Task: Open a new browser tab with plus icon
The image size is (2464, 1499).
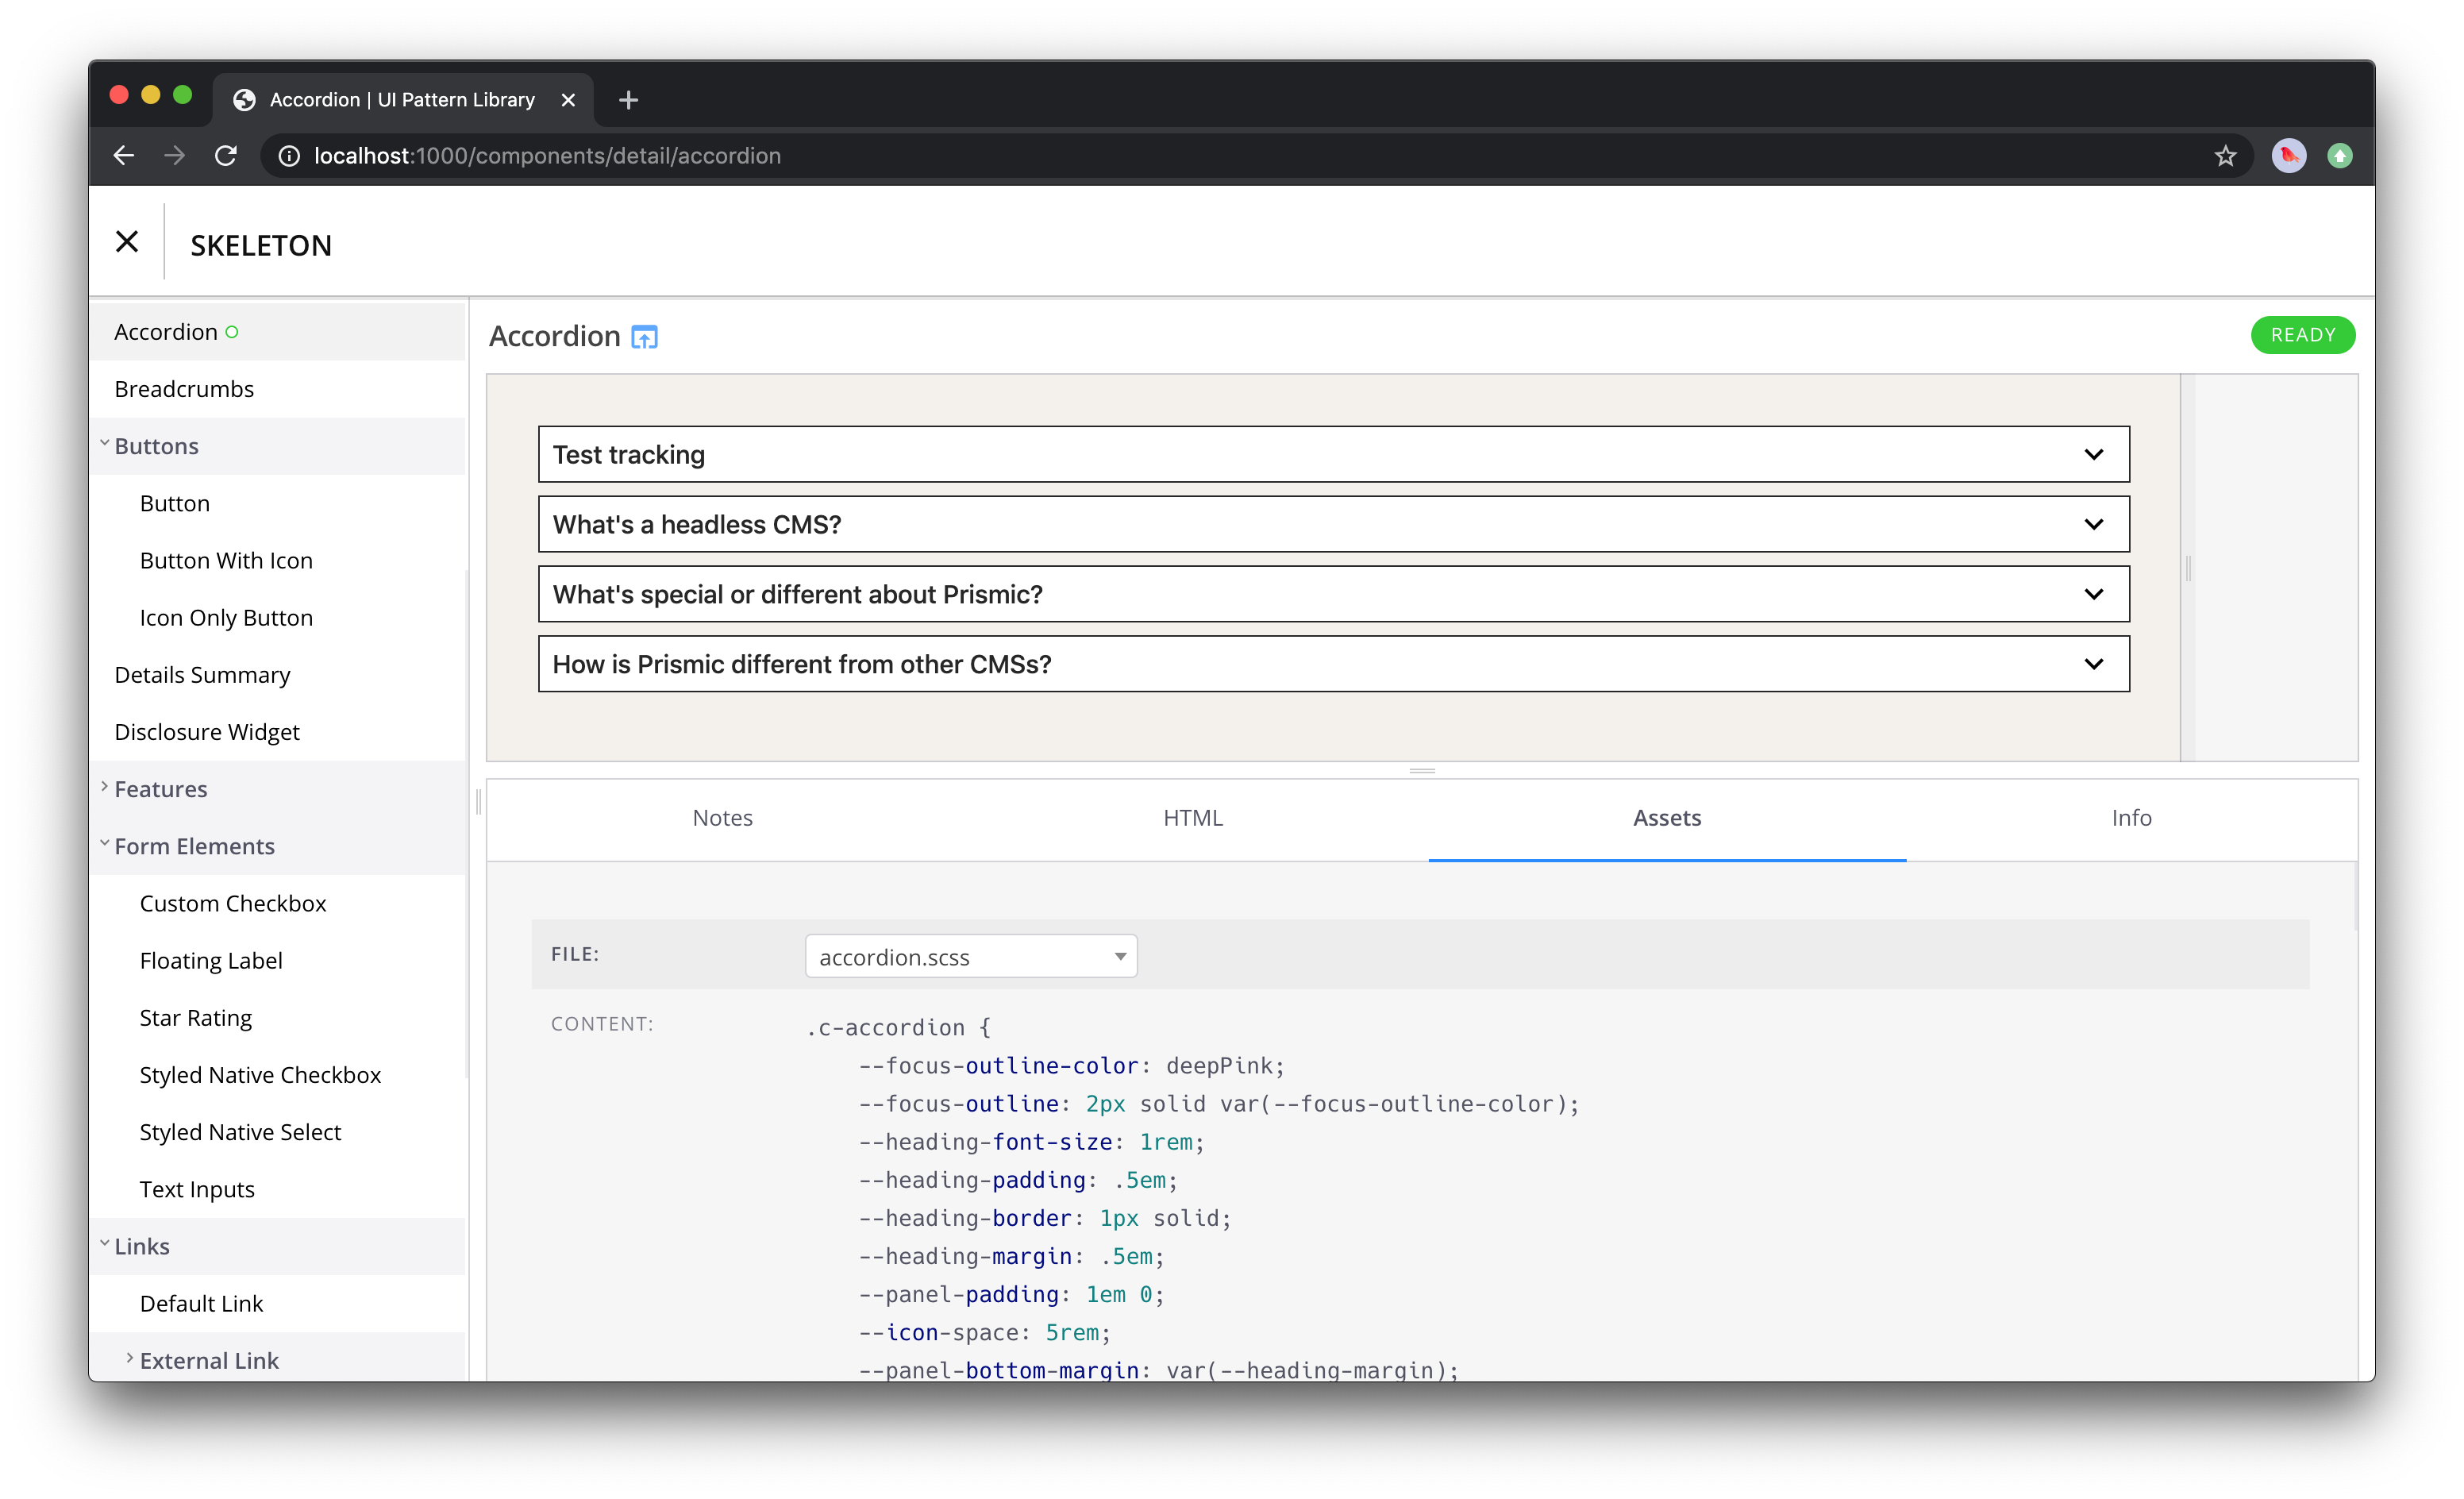Action: [x=628, y=100]
